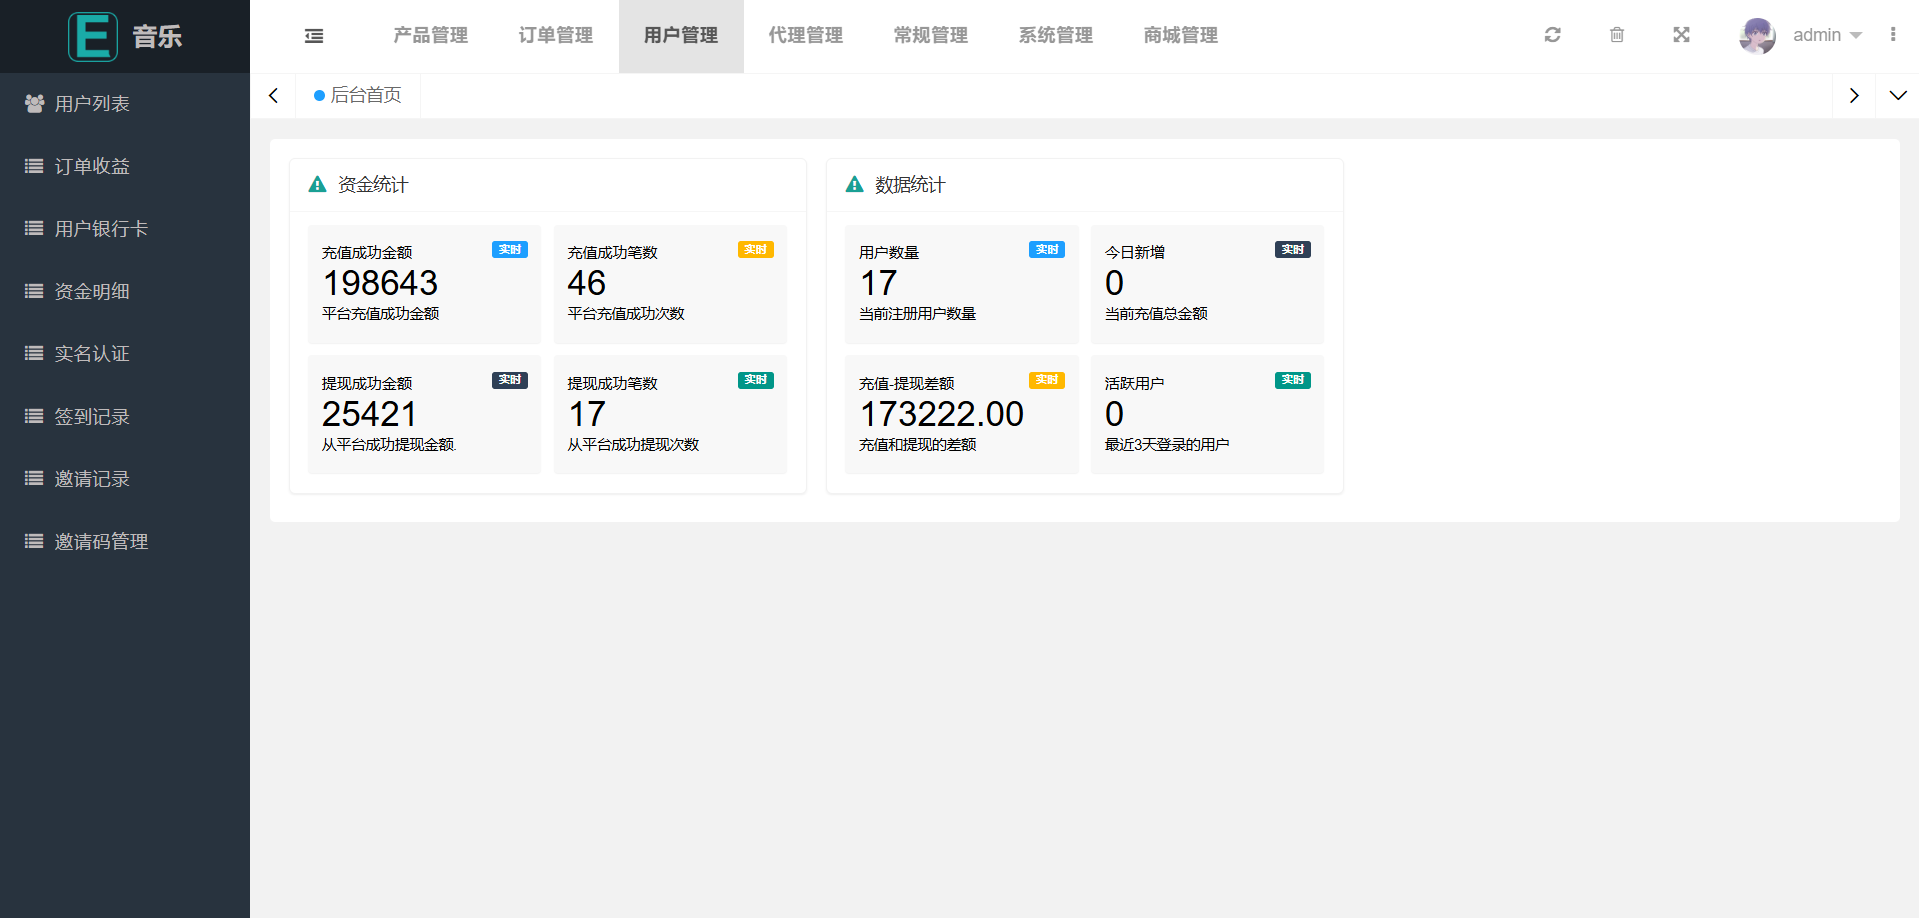Click the warning icon beside 资金统计

tap(317, 185)
